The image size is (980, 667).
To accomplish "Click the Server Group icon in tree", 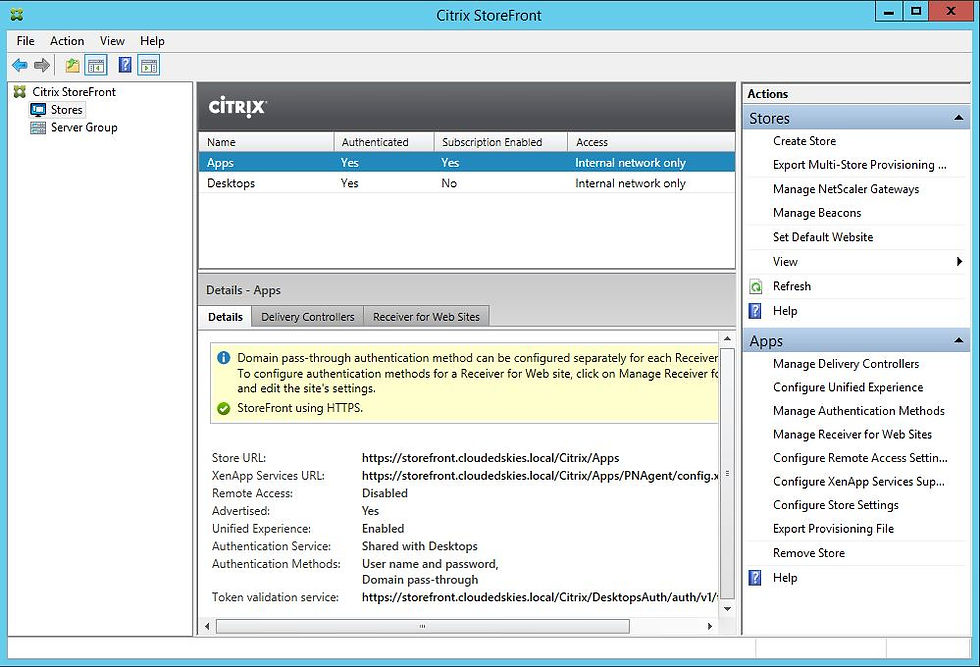I will (x=38, y=128).
